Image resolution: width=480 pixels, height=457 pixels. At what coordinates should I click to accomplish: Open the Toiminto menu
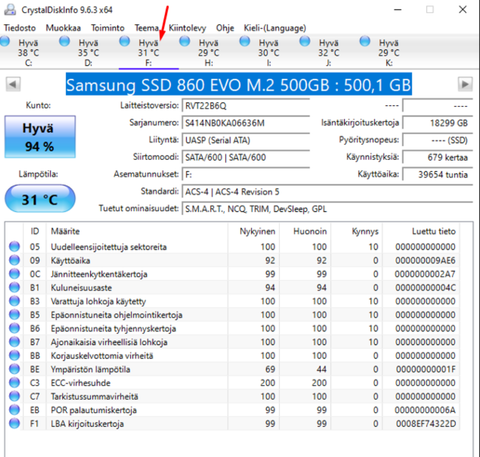click(108, 28)
